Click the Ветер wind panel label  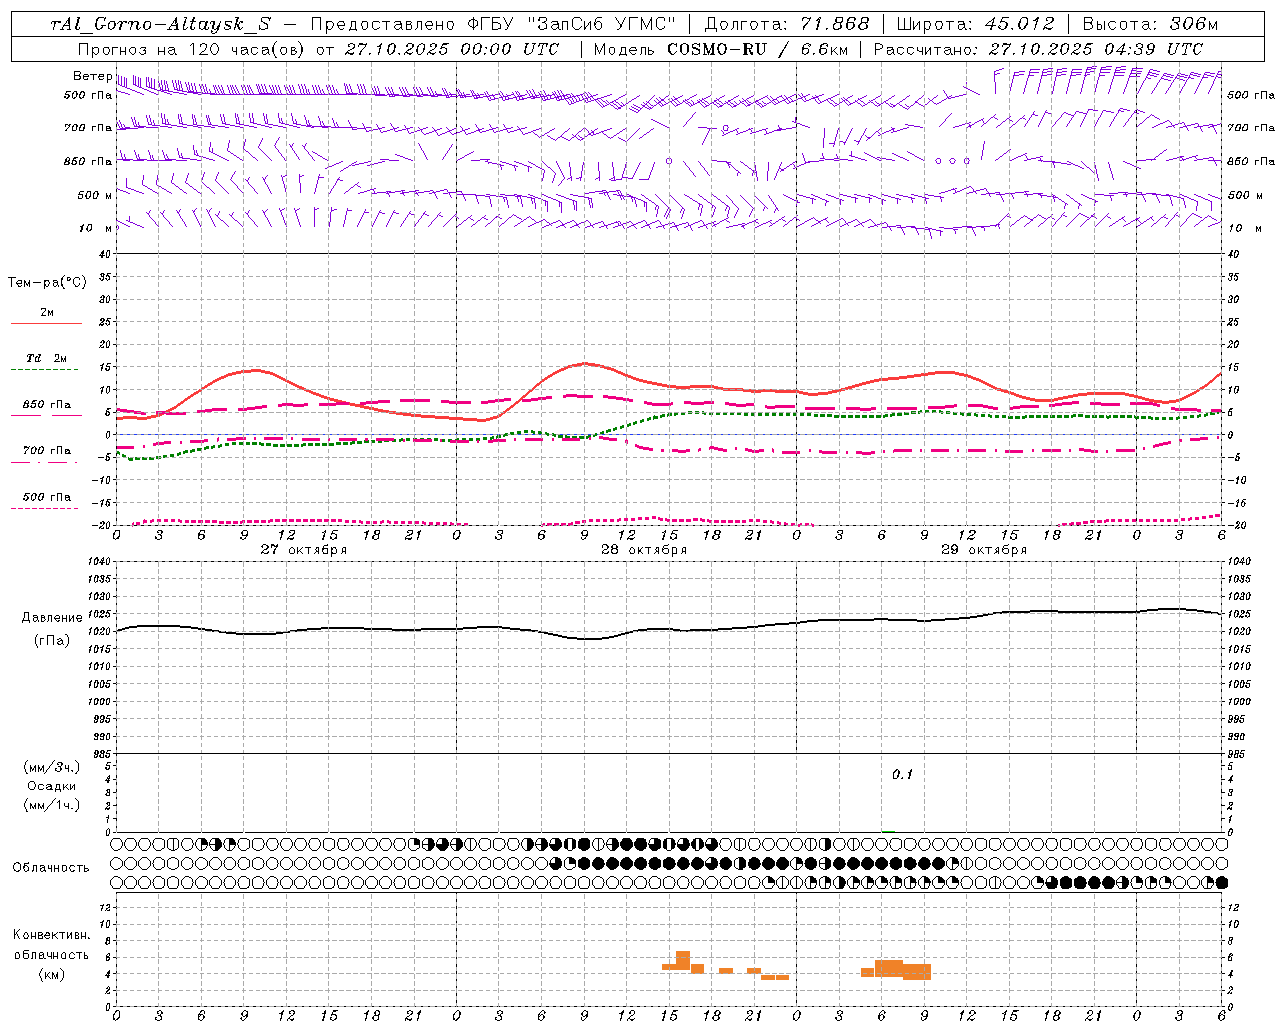tap(92, 76)
